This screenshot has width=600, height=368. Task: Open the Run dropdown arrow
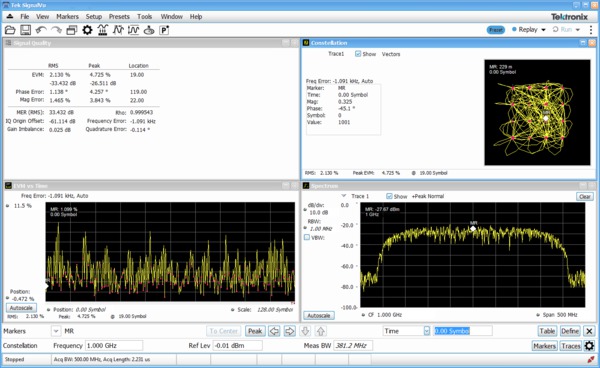[x=578, y=30]
